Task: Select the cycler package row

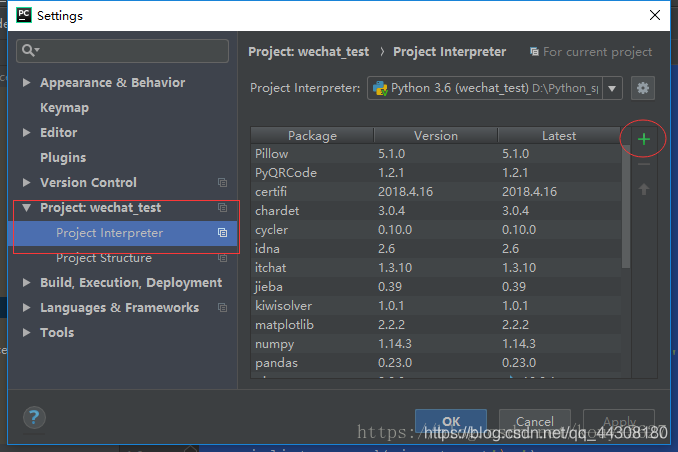Action: [436, 230]
